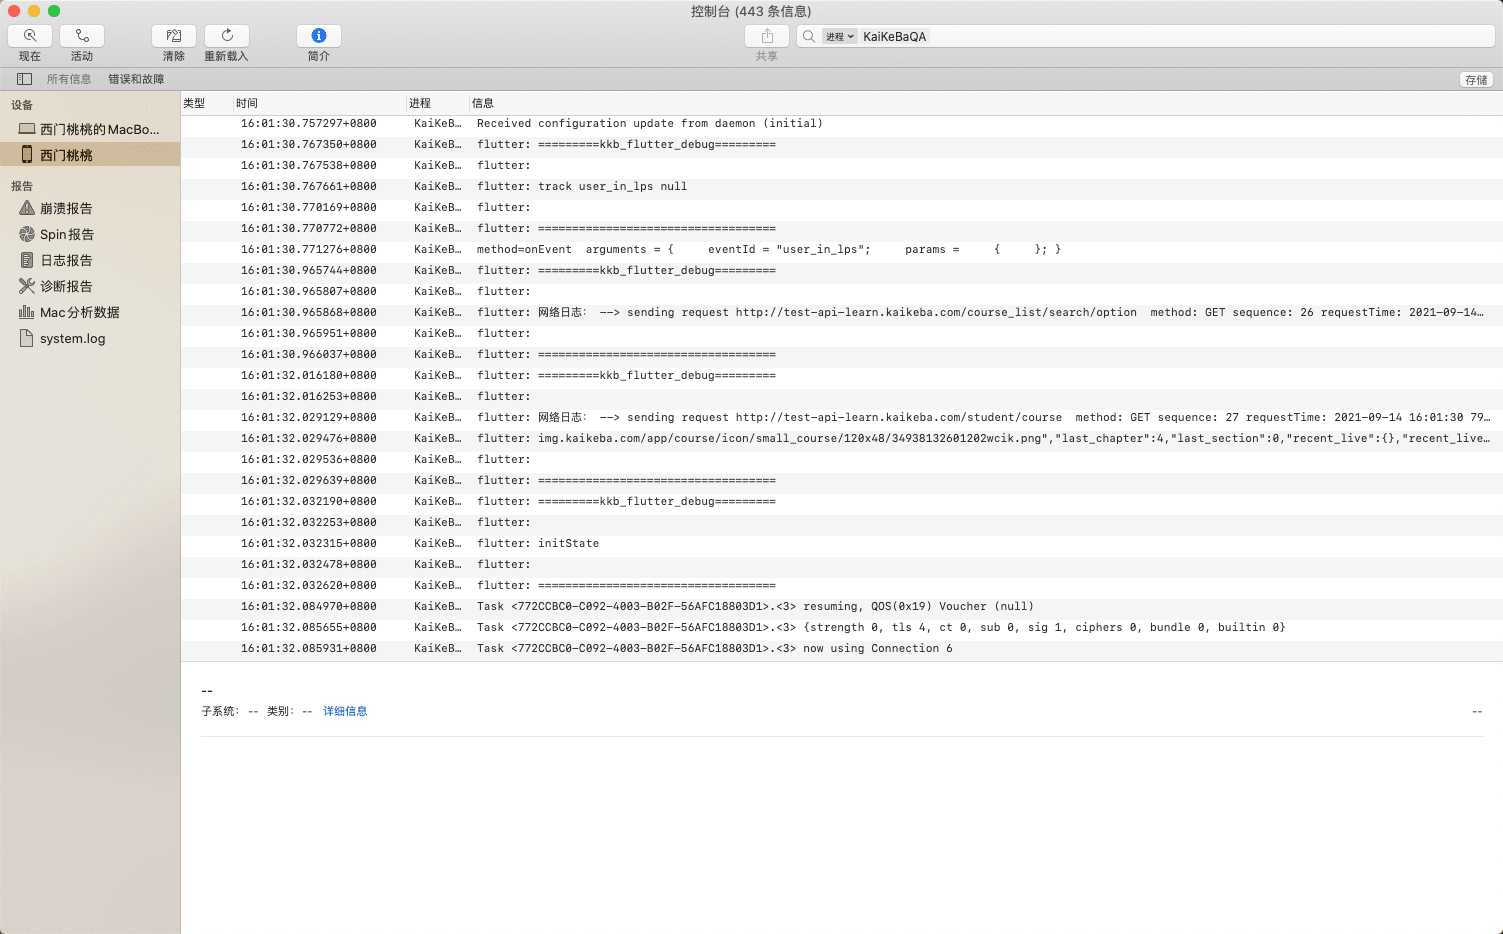Open the 进程 filter dropdown in search
Viewport: 1503px width, 934px height.
click(x=839, y=36)
